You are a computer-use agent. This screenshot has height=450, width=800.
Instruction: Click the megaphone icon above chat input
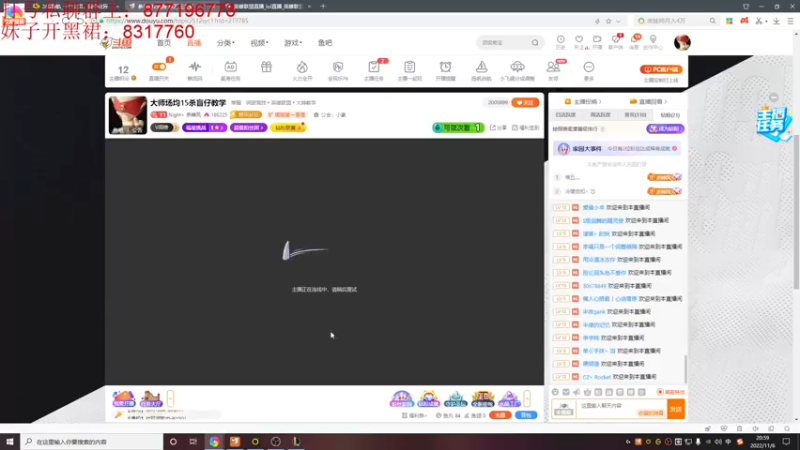pyautogui.click(x=577, y=392)
